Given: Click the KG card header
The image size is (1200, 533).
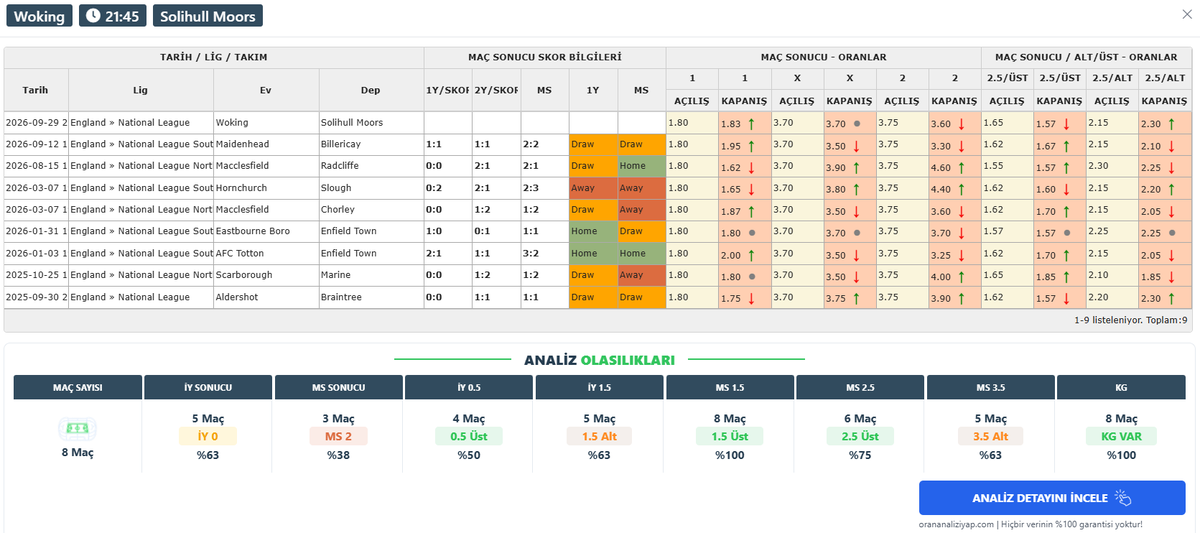Looking at the screenshot, I should 1121,387.
